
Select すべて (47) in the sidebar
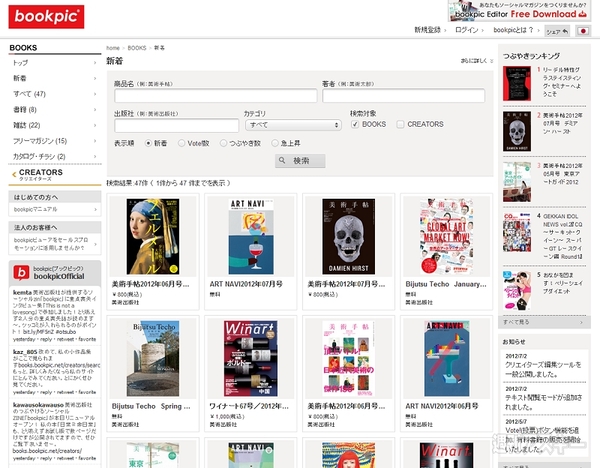(x=55, y=94)
